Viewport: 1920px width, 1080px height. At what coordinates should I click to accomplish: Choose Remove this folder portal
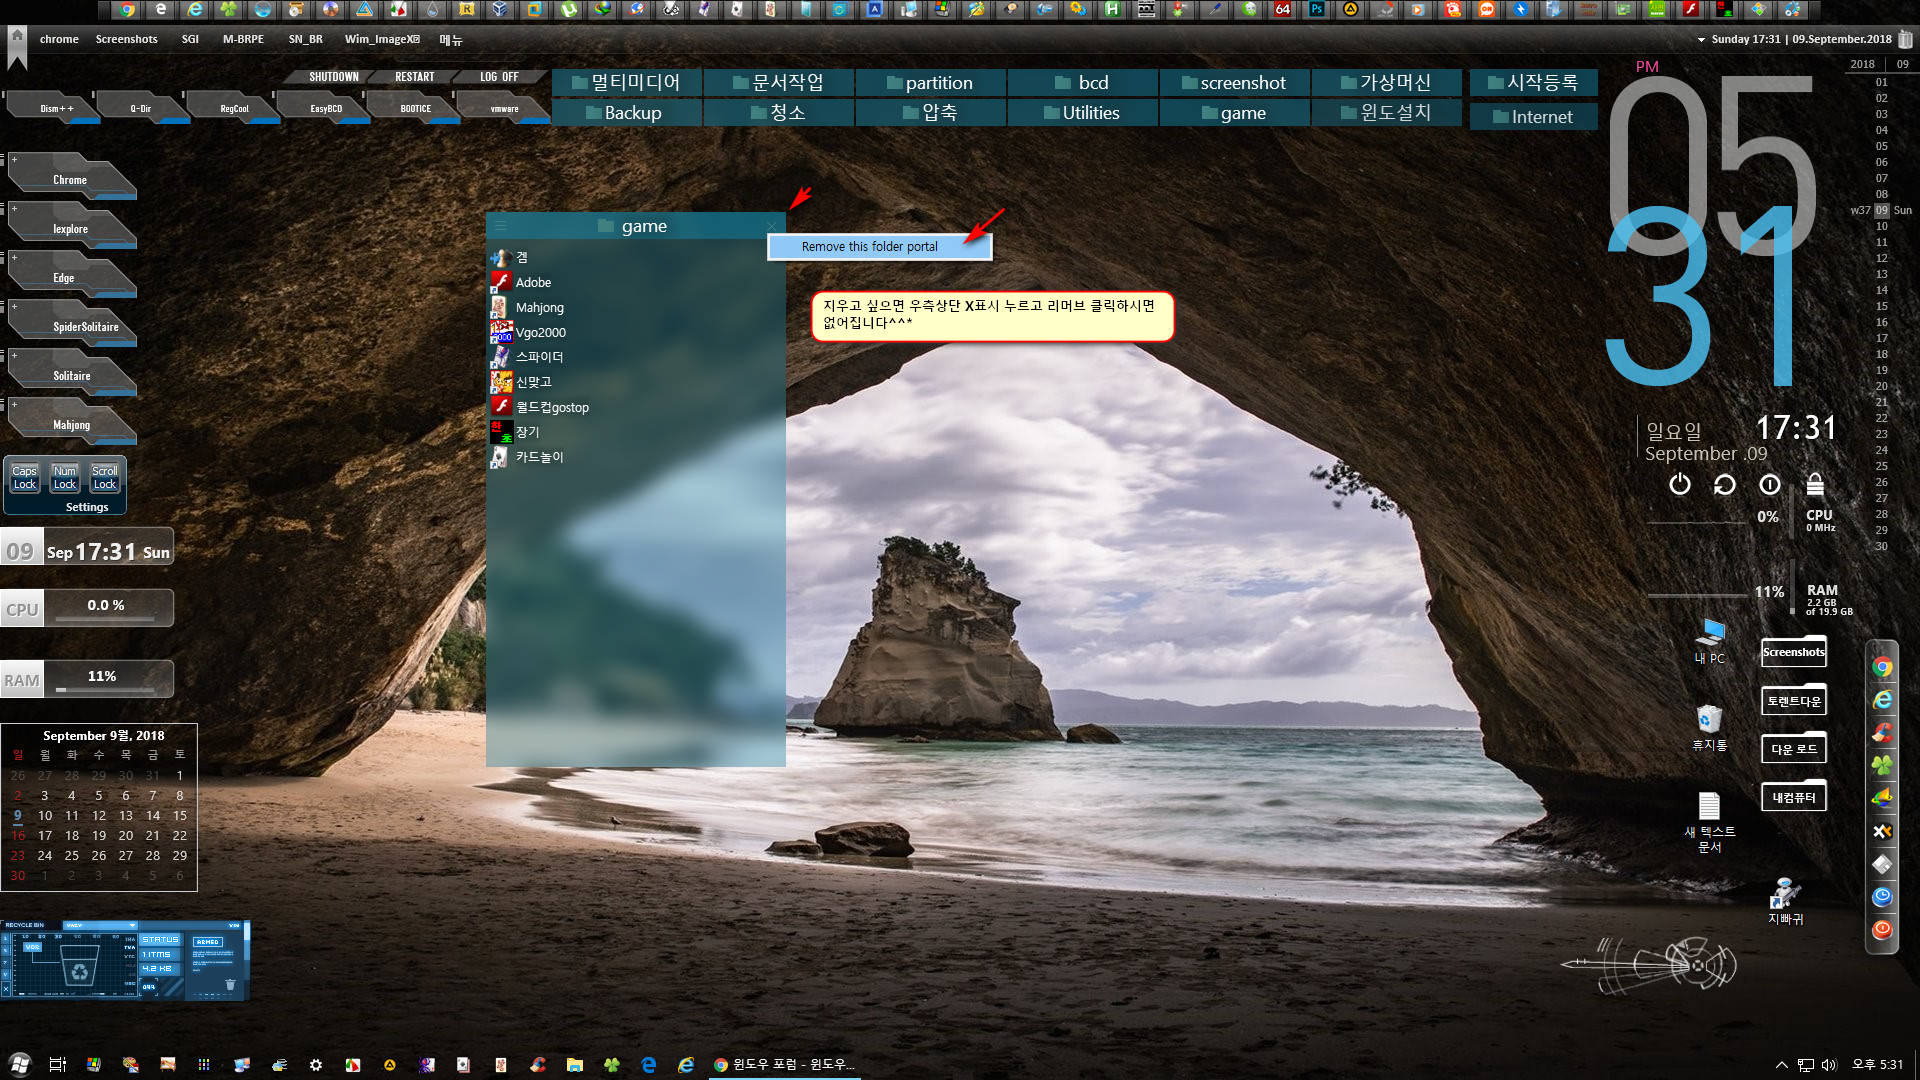pos(879,246)
